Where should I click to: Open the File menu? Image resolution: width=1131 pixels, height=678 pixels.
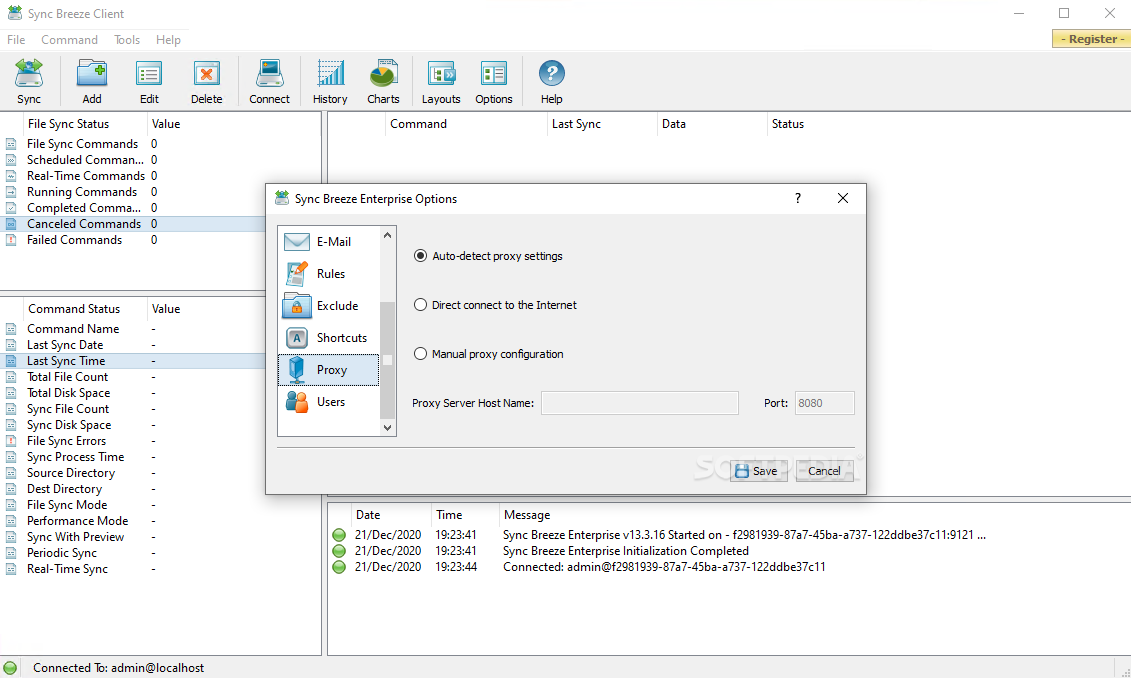pyautogui.click(x=16, y=40)
